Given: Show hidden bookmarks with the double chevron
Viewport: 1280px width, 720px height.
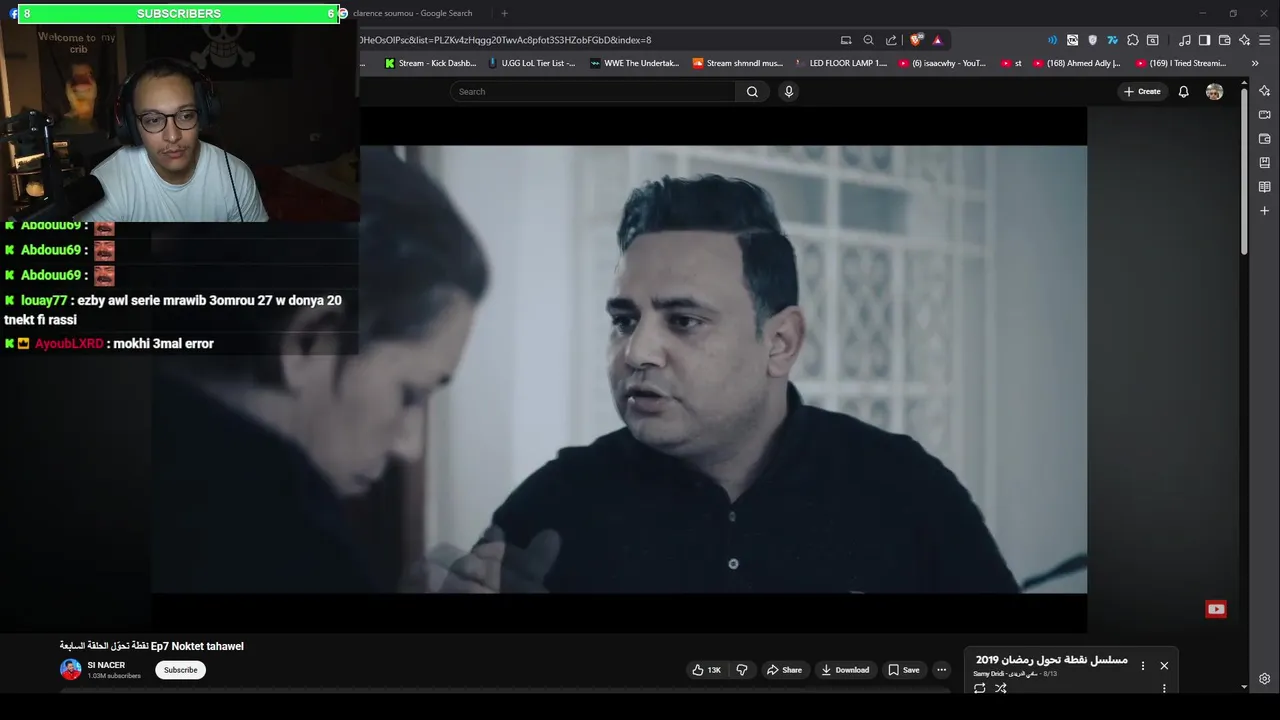Looking at the screenshot, I should 1255,63.
